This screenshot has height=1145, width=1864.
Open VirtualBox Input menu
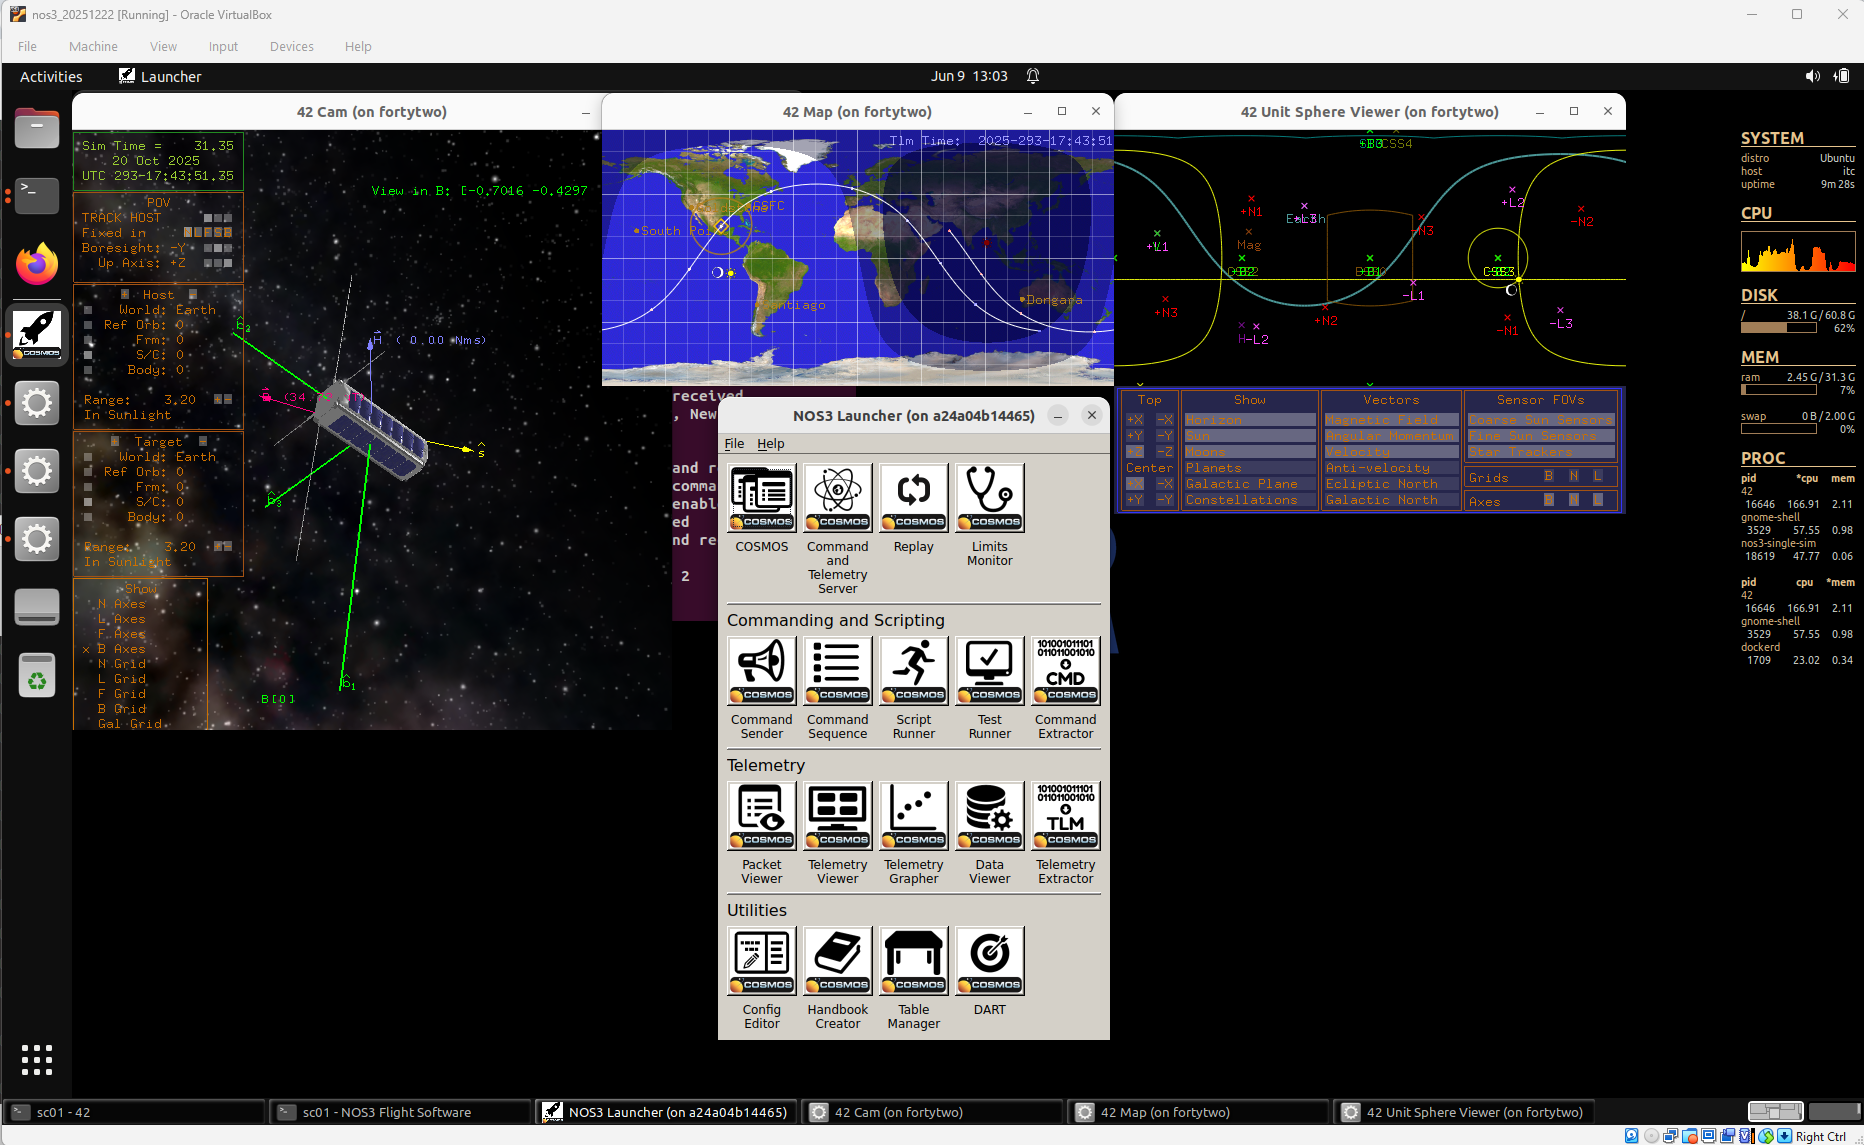[223, 47]
